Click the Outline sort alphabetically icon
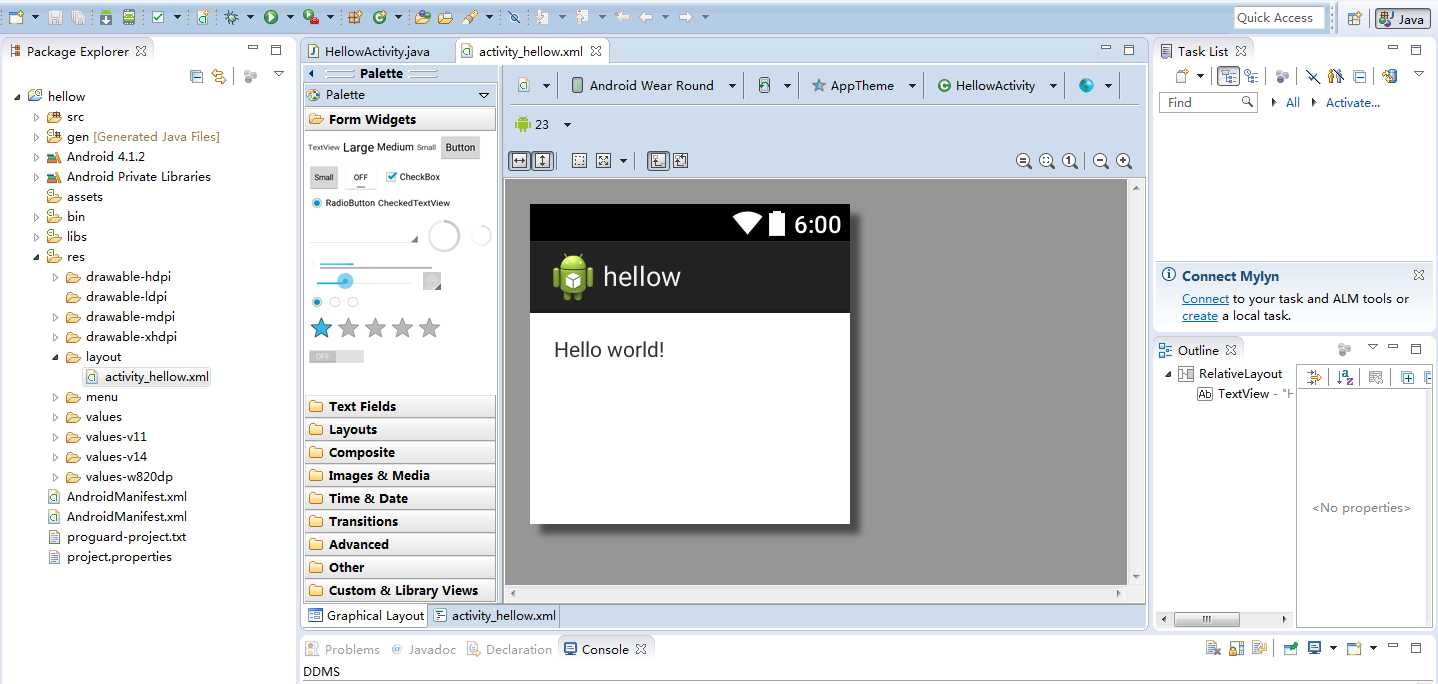Screen dimensions: 1438x684 (x=1345, y=377)
